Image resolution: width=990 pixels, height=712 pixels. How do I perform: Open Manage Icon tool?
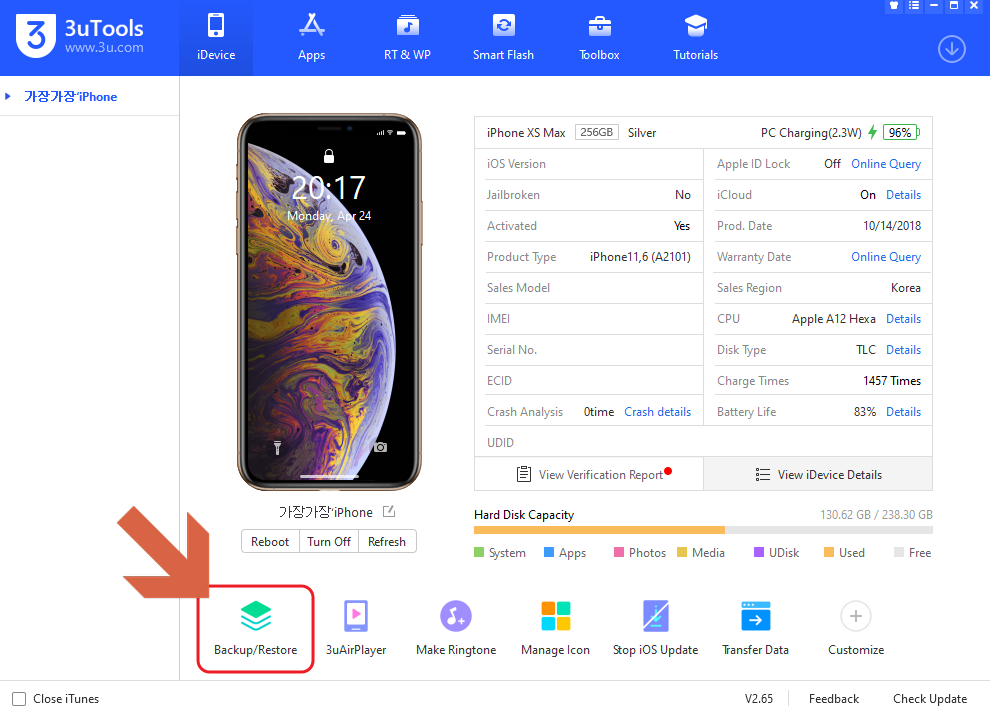pyautogui.click(x=556, y=629)
